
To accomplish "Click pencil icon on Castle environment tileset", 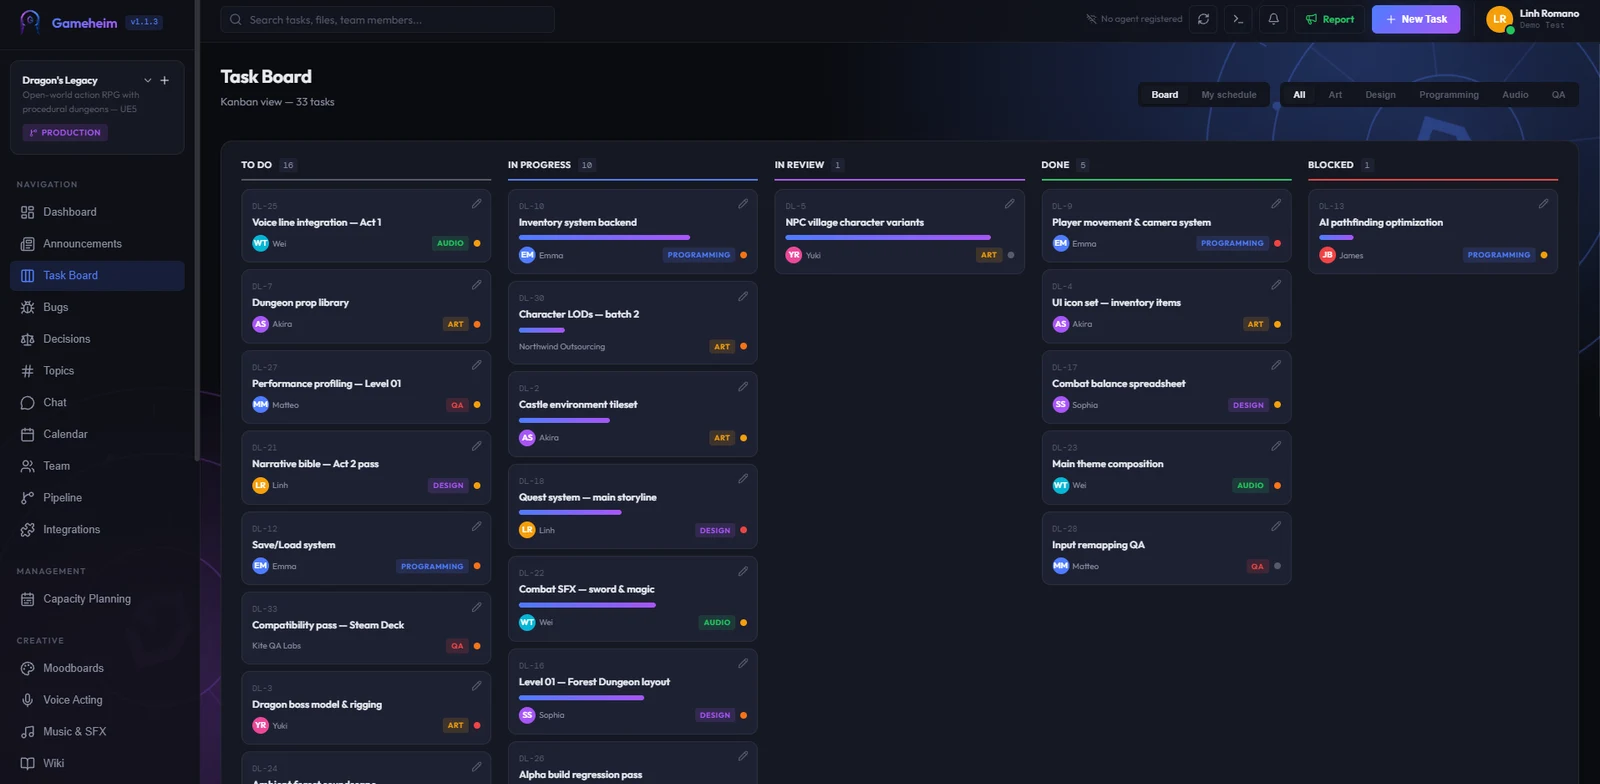I will (x=743, y=387).
